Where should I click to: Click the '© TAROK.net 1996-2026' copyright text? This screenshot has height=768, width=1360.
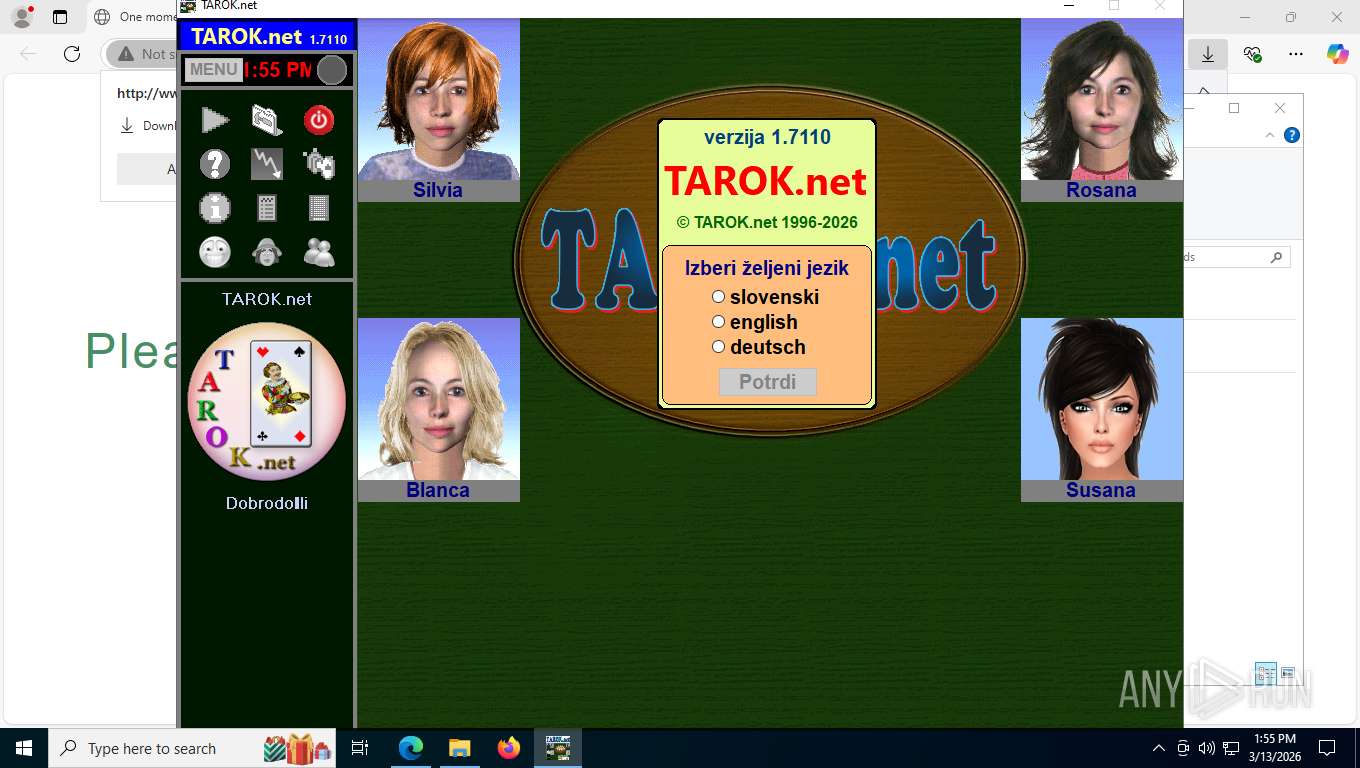(x=767, y=223)
